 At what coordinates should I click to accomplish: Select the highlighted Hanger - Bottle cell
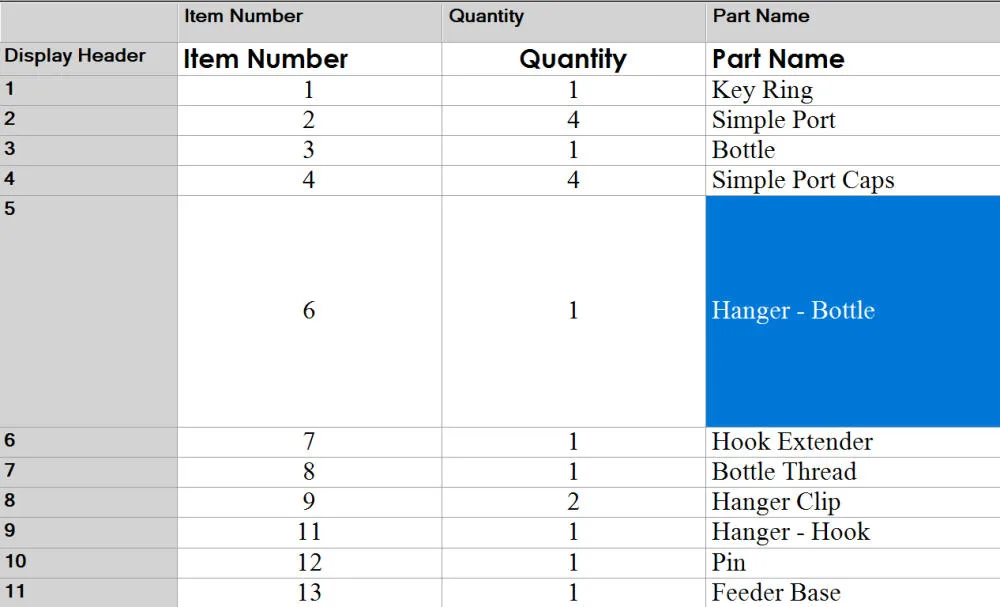[853, 311]
